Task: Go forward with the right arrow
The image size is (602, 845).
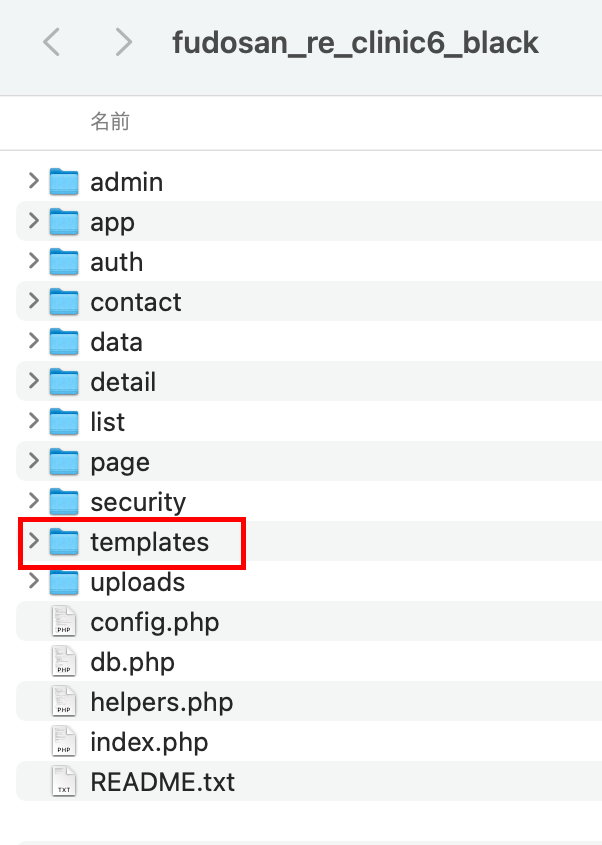Action: click(x=123, y=42)
